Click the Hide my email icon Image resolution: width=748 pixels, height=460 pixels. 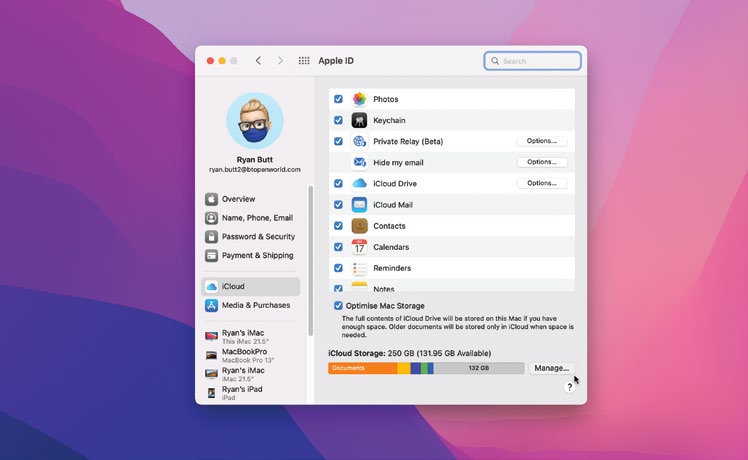pos(359,162)
